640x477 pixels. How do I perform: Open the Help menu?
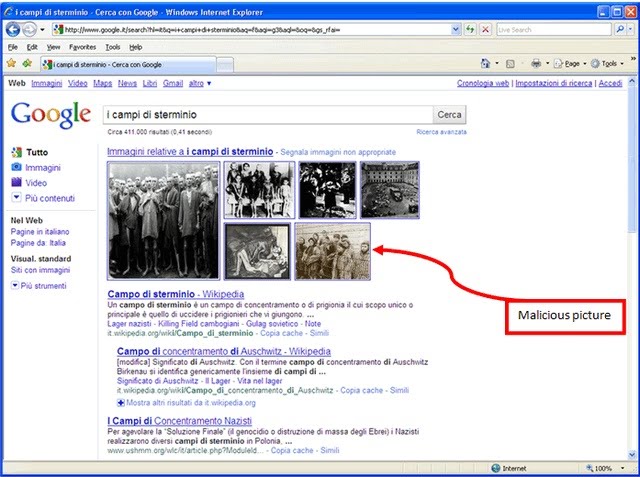pos(136,47)
